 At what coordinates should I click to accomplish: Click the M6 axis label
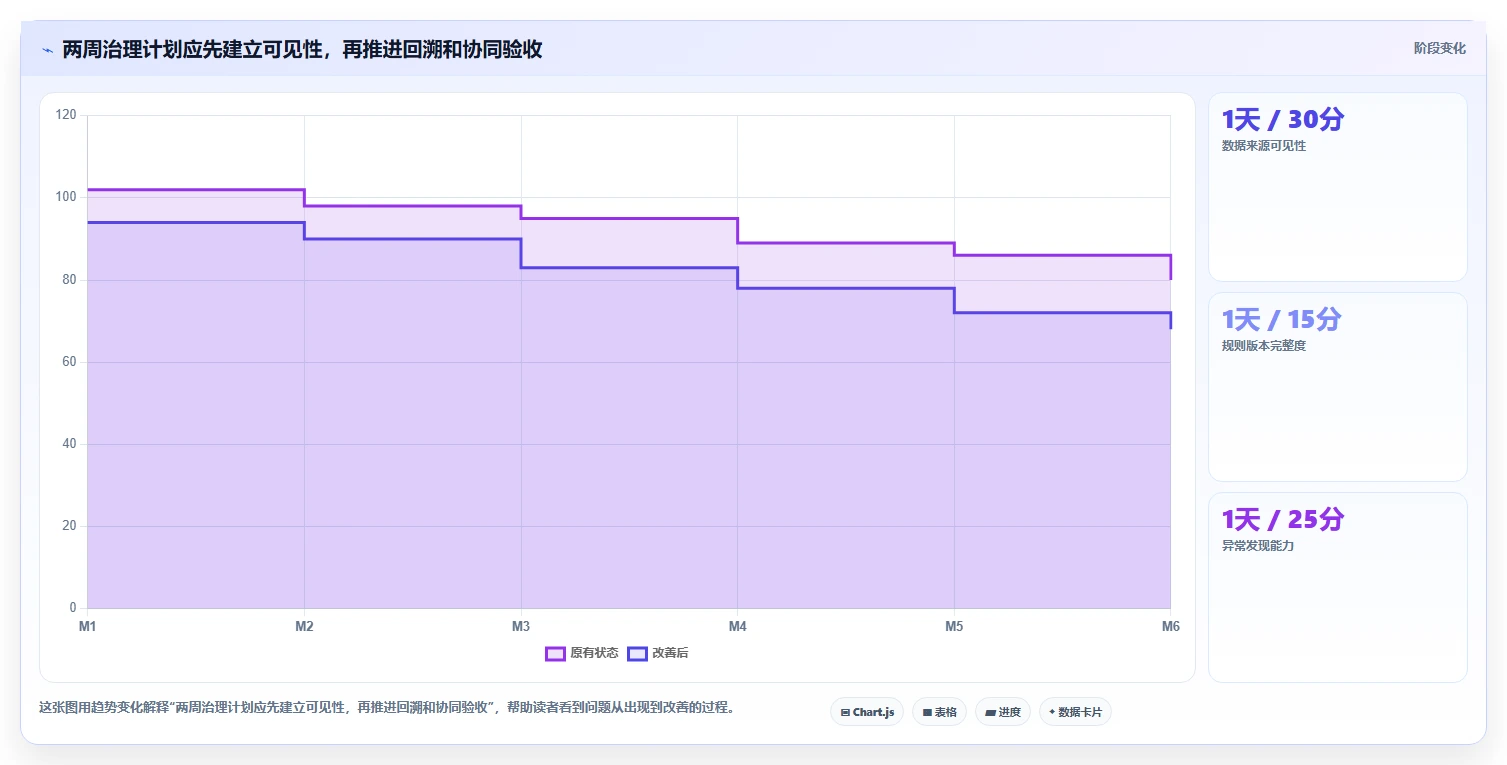(x=1170, y=626)
